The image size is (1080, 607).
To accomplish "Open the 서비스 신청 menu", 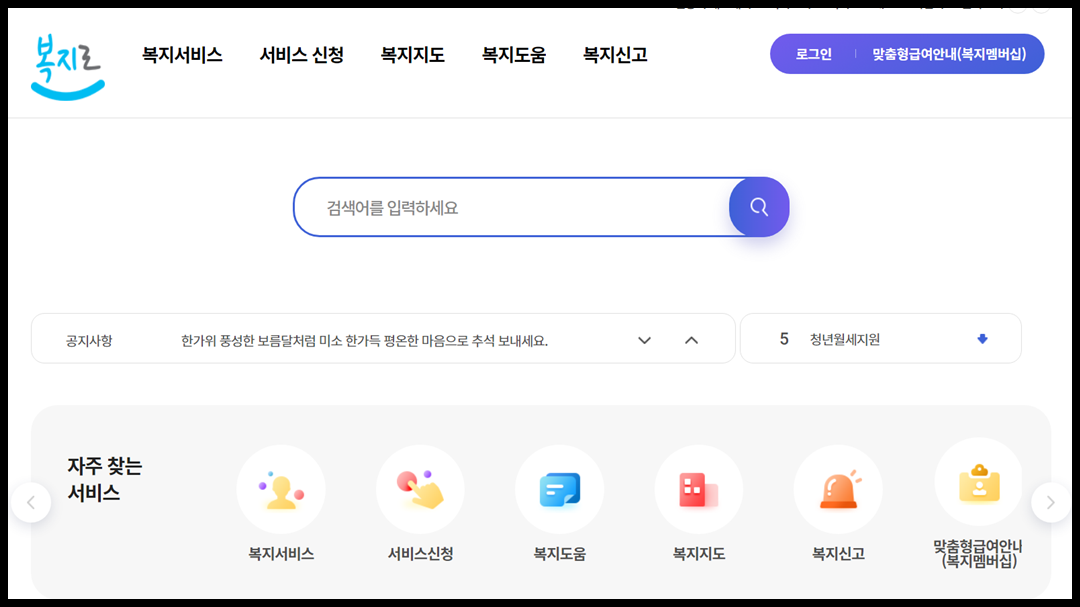I will coord(303,55).
